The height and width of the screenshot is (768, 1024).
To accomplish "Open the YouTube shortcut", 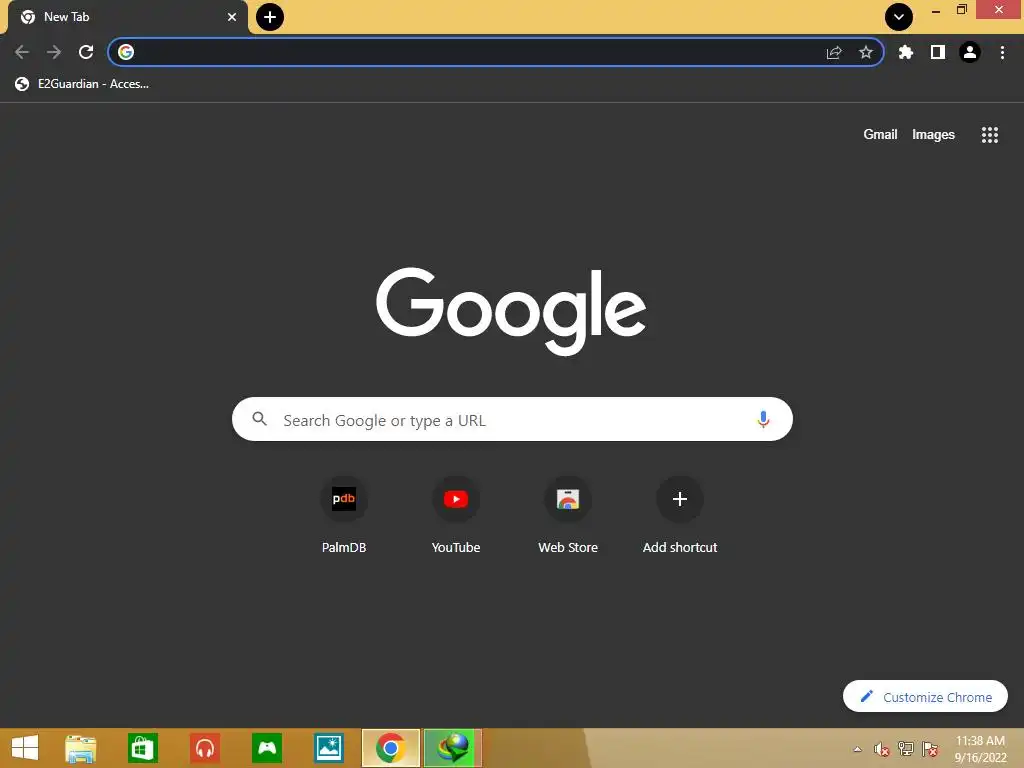I will pyautogui.click(x=456, y=516).
